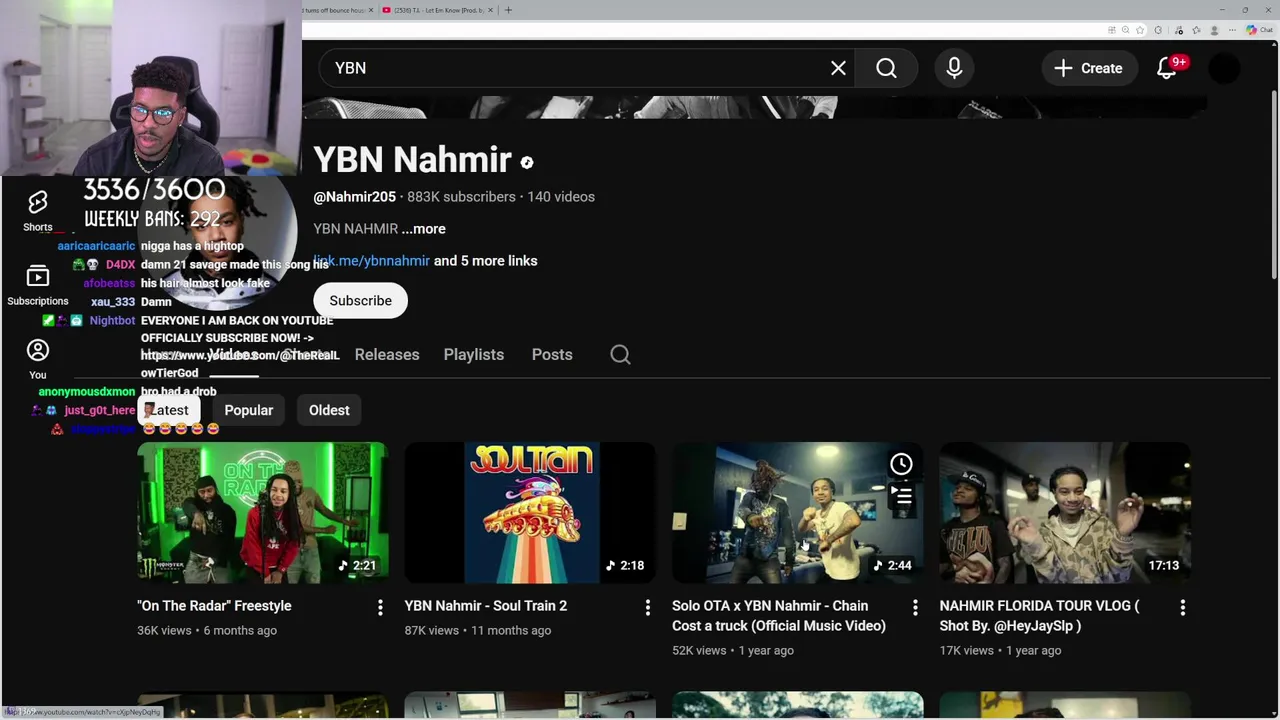Close the 'bounce house' browser tab

coord(371,10)
